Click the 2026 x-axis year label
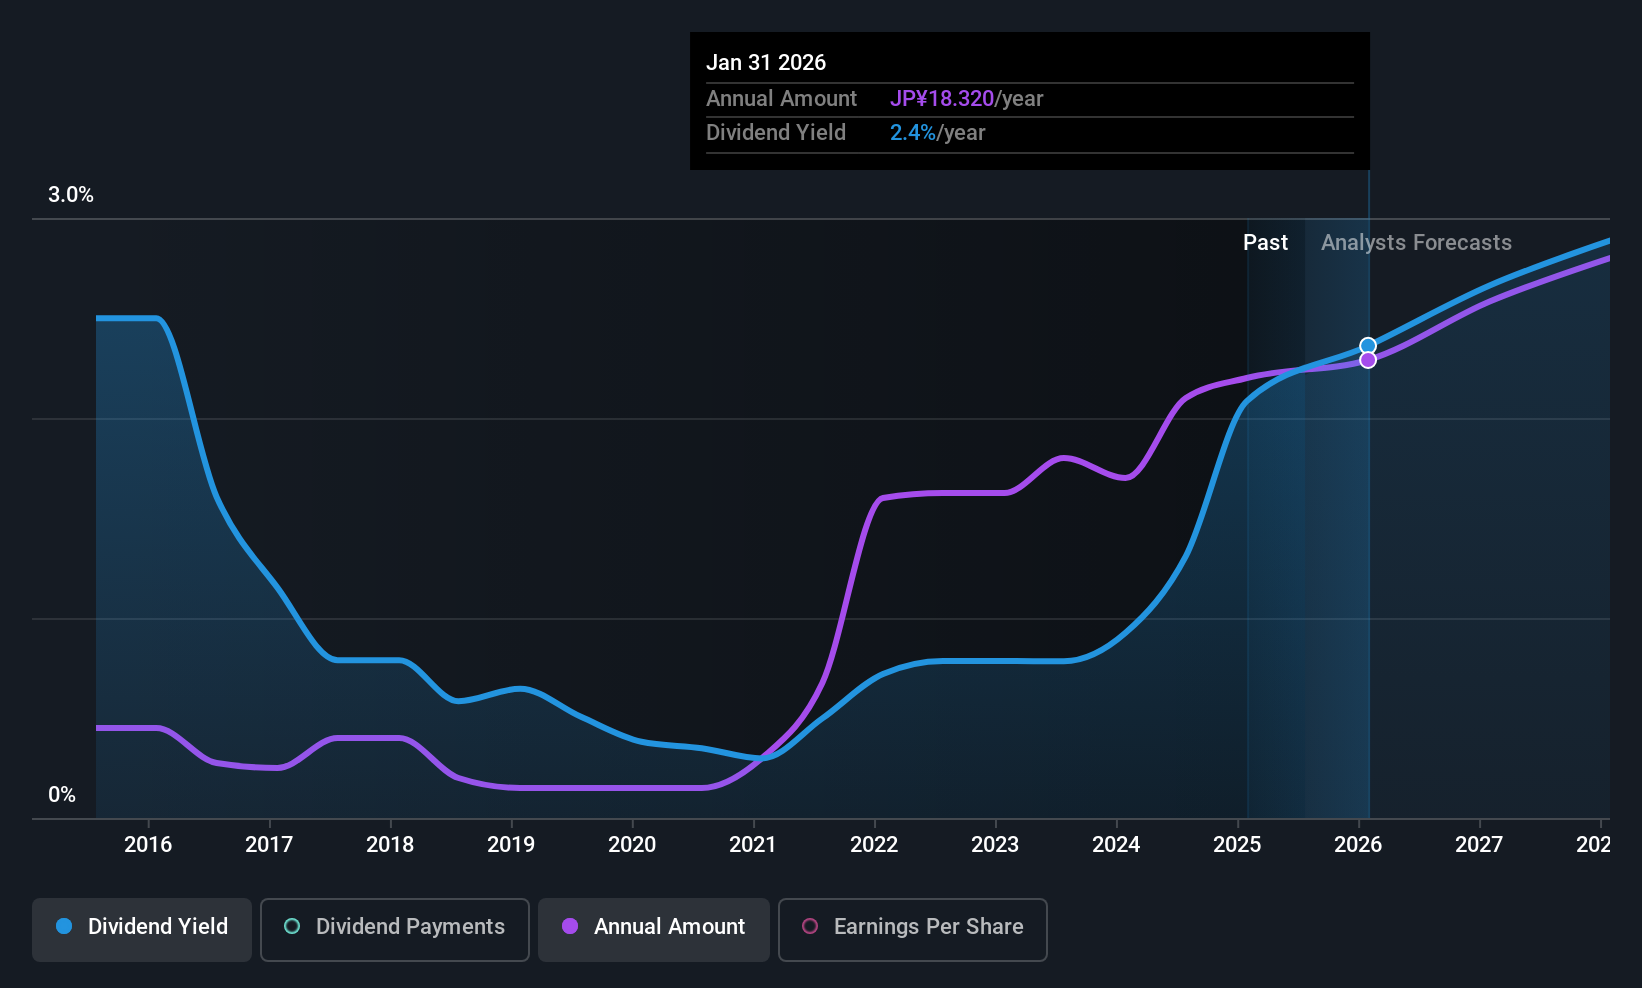The width and height of the screenshot is (1642, 988). point(1358,844)
